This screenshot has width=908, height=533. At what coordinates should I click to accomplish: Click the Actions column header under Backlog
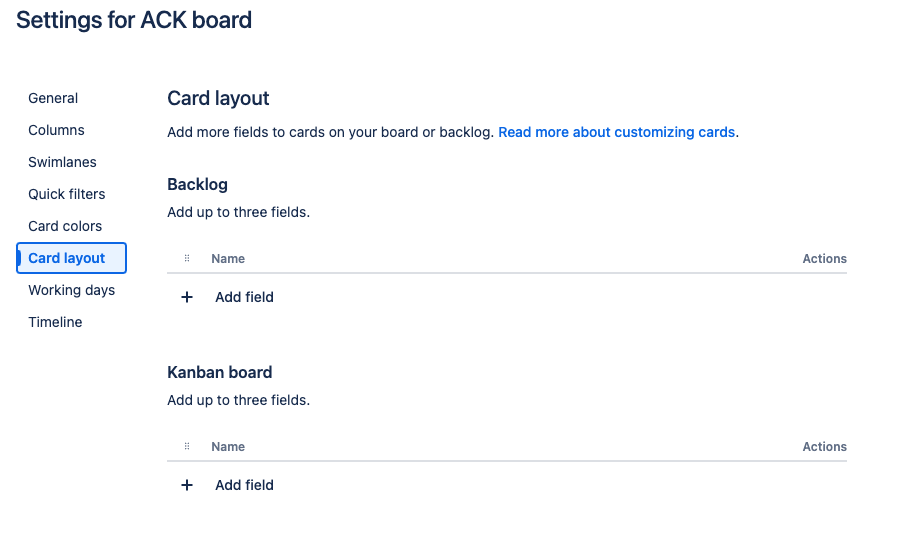(x=824, y=259)
